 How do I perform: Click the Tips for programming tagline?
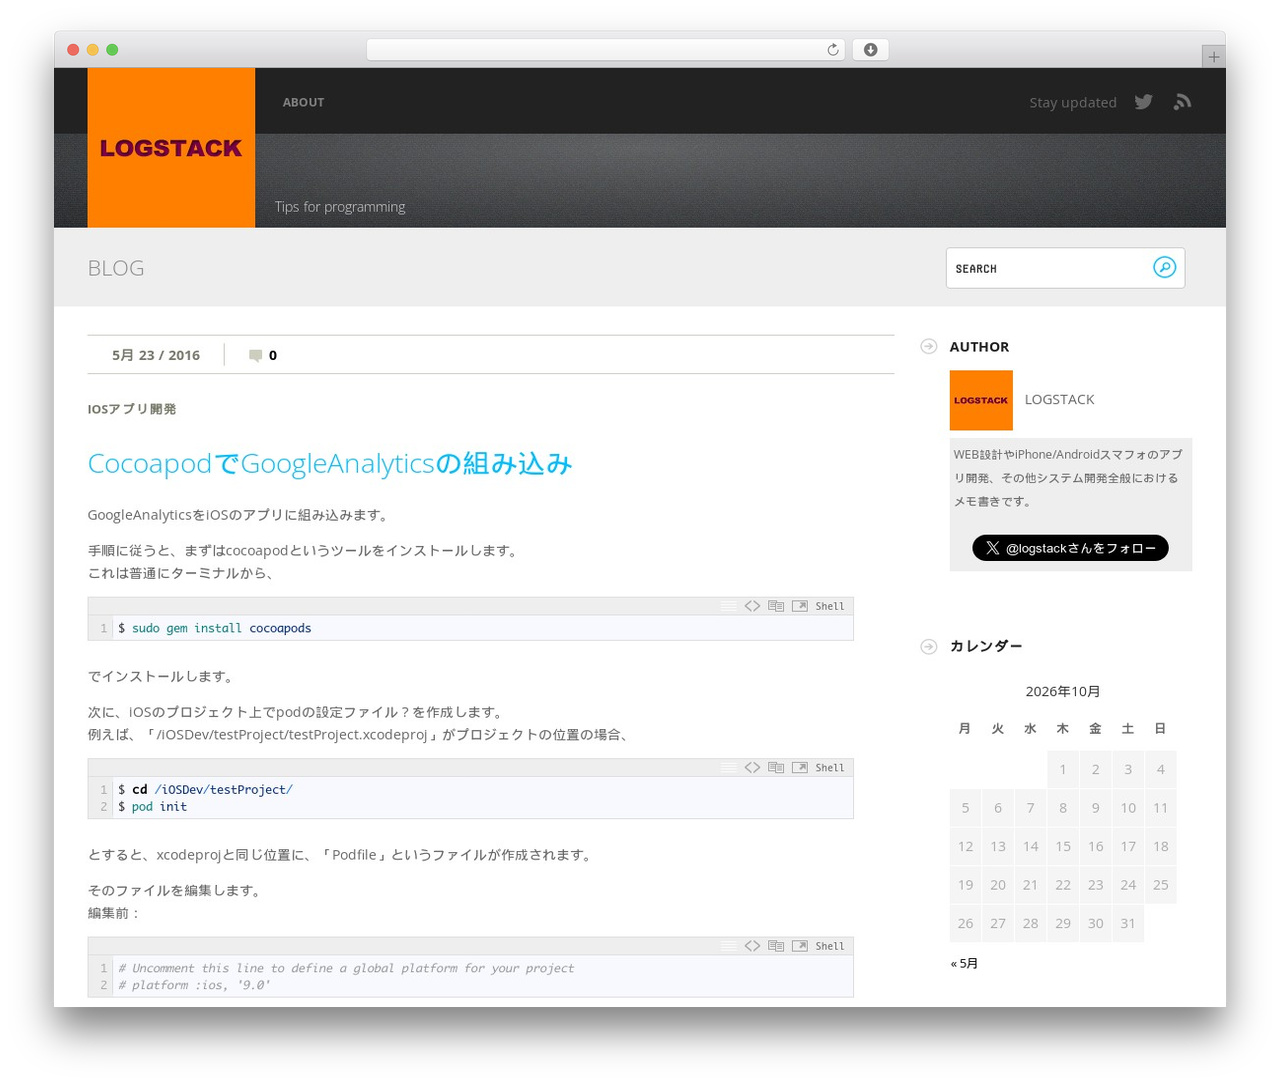[x=340, y=207]
